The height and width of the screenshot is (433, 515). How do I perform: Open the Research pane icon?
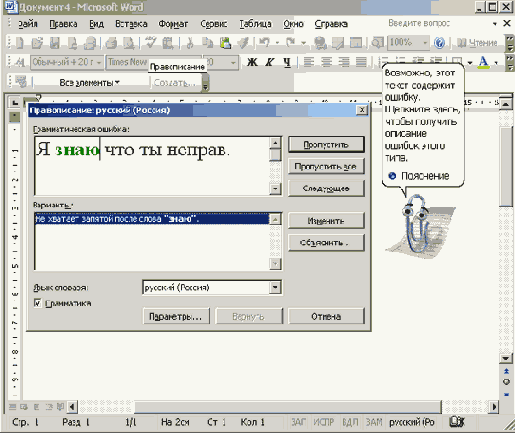168,43
